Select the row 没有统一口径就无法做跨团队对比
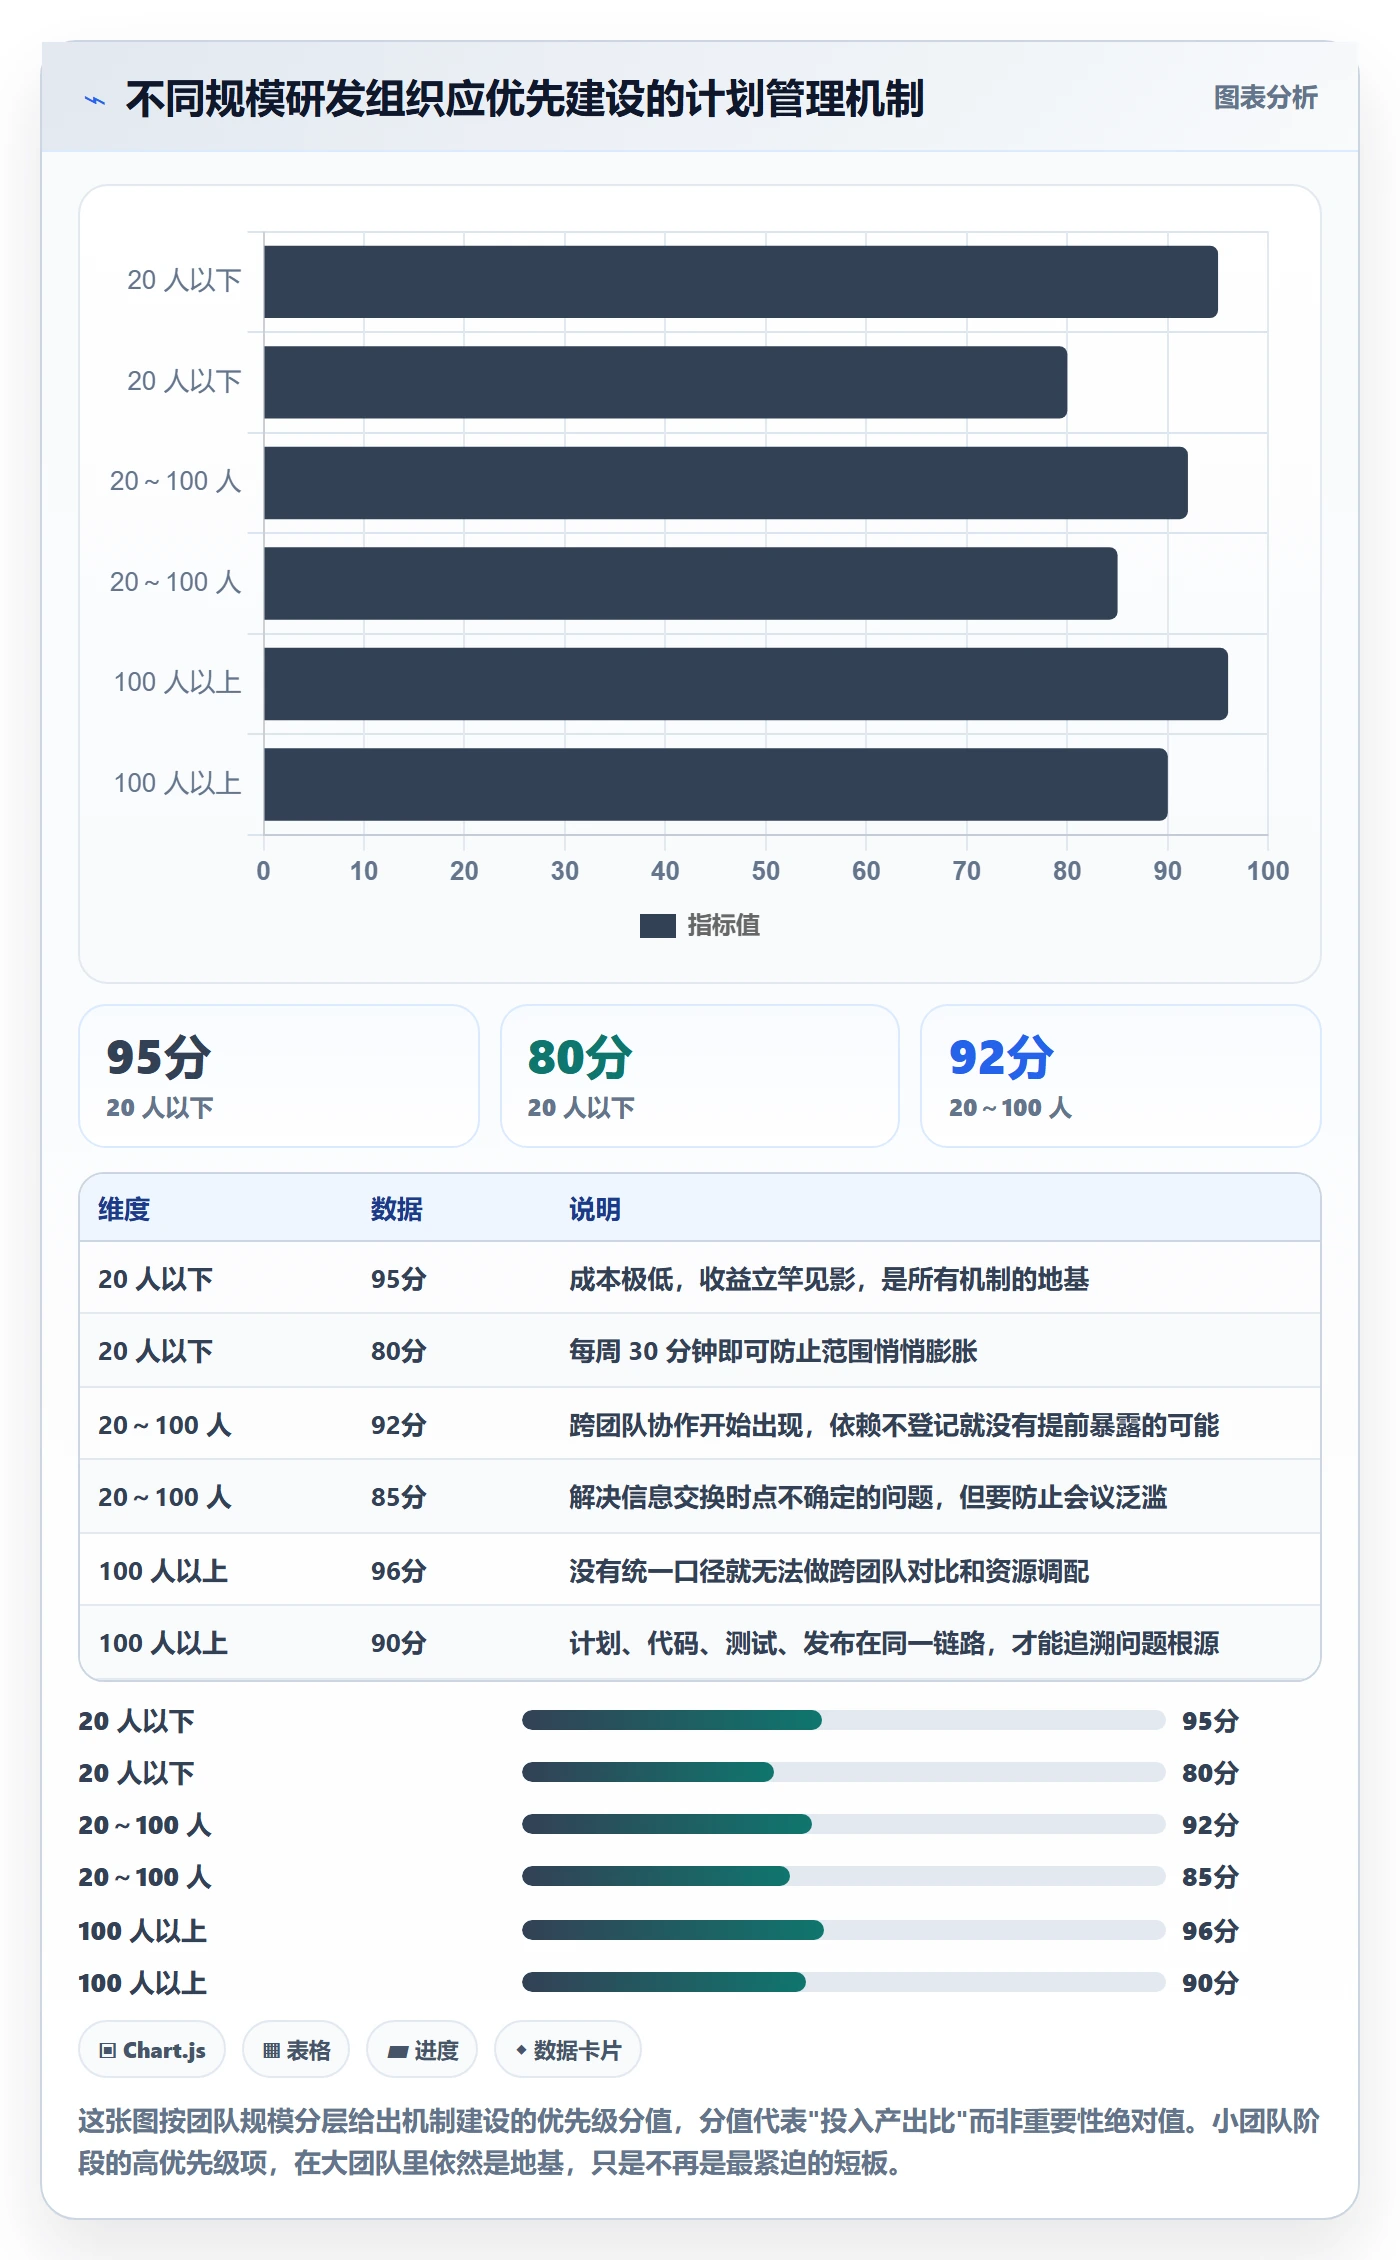This screenshot has width=1400, height=2260. (700, 1570)
